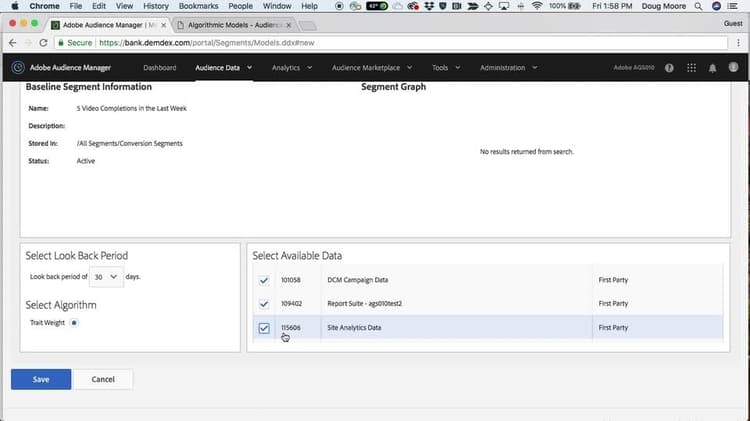Image resolution: width=750 pixels, height=421 pixels.
Task: Open the Bookmarks menu
Action: [x=199, y=6]
